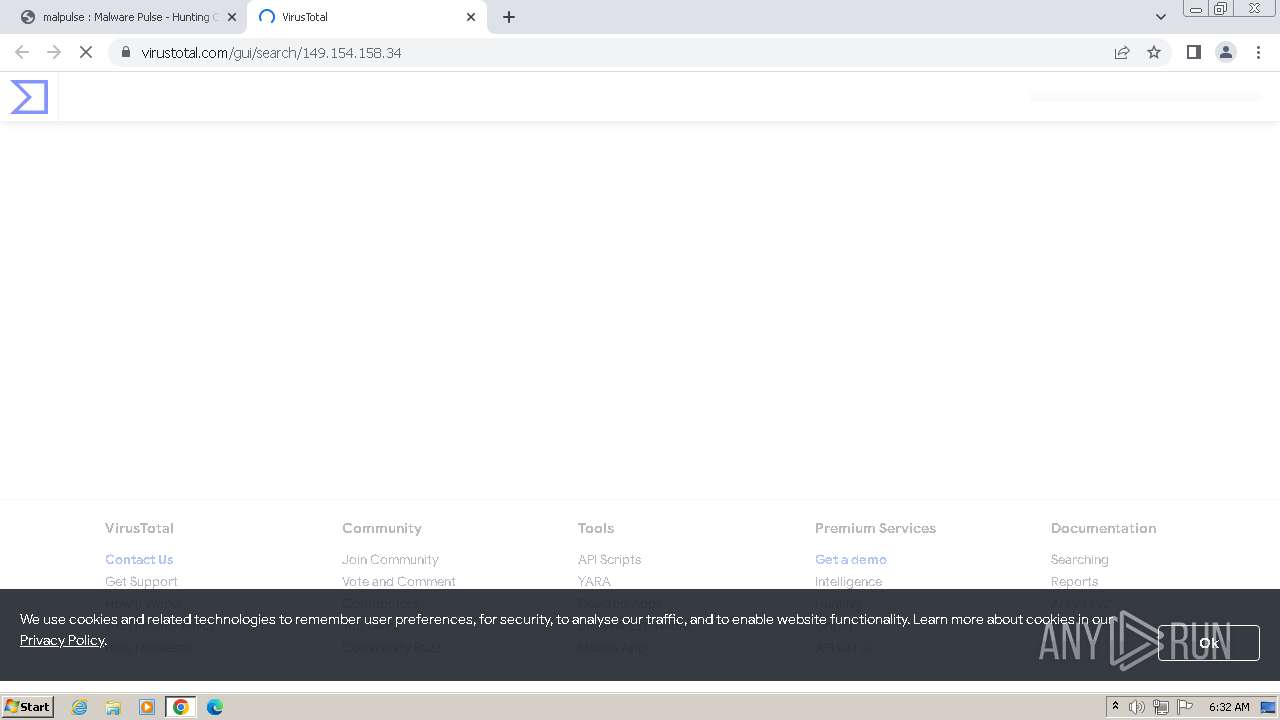Go forward in browser history
Image resolution: width=1280 pixels, height=720 pixels.
(x=54, y=52)
